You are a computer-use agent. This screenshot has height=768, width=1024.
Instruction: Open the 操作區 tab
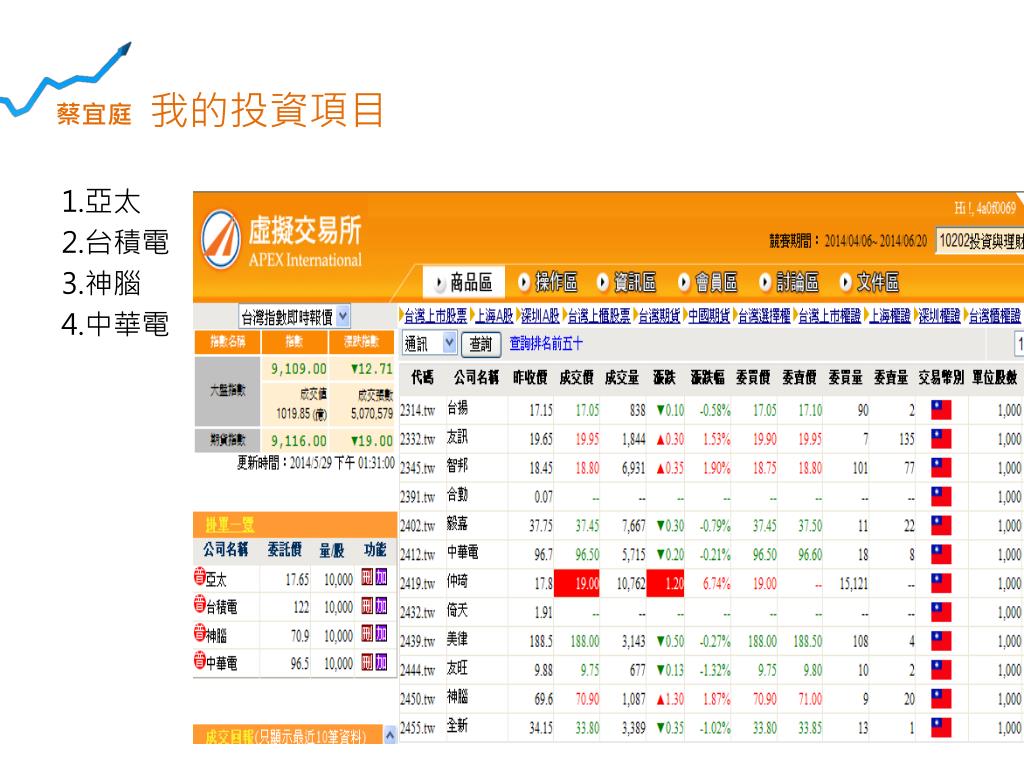549,282
